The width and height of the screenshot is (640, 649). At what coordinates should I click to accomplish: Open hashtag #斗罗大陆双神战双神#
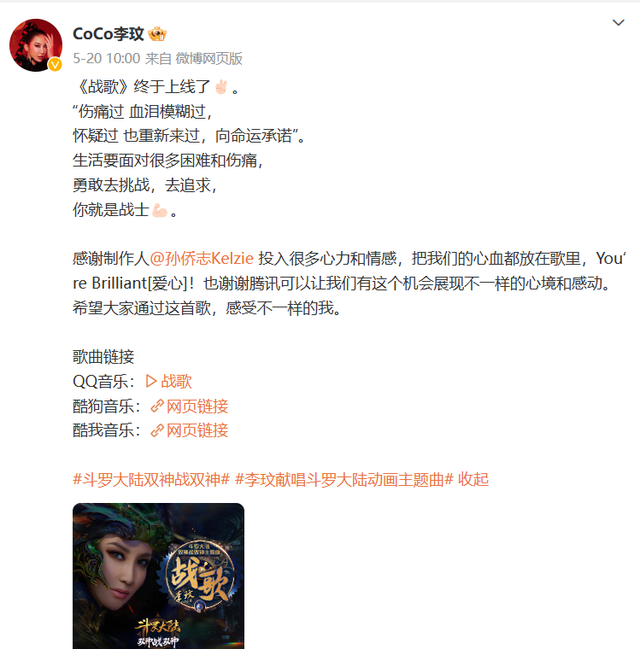tap(151, 480)
